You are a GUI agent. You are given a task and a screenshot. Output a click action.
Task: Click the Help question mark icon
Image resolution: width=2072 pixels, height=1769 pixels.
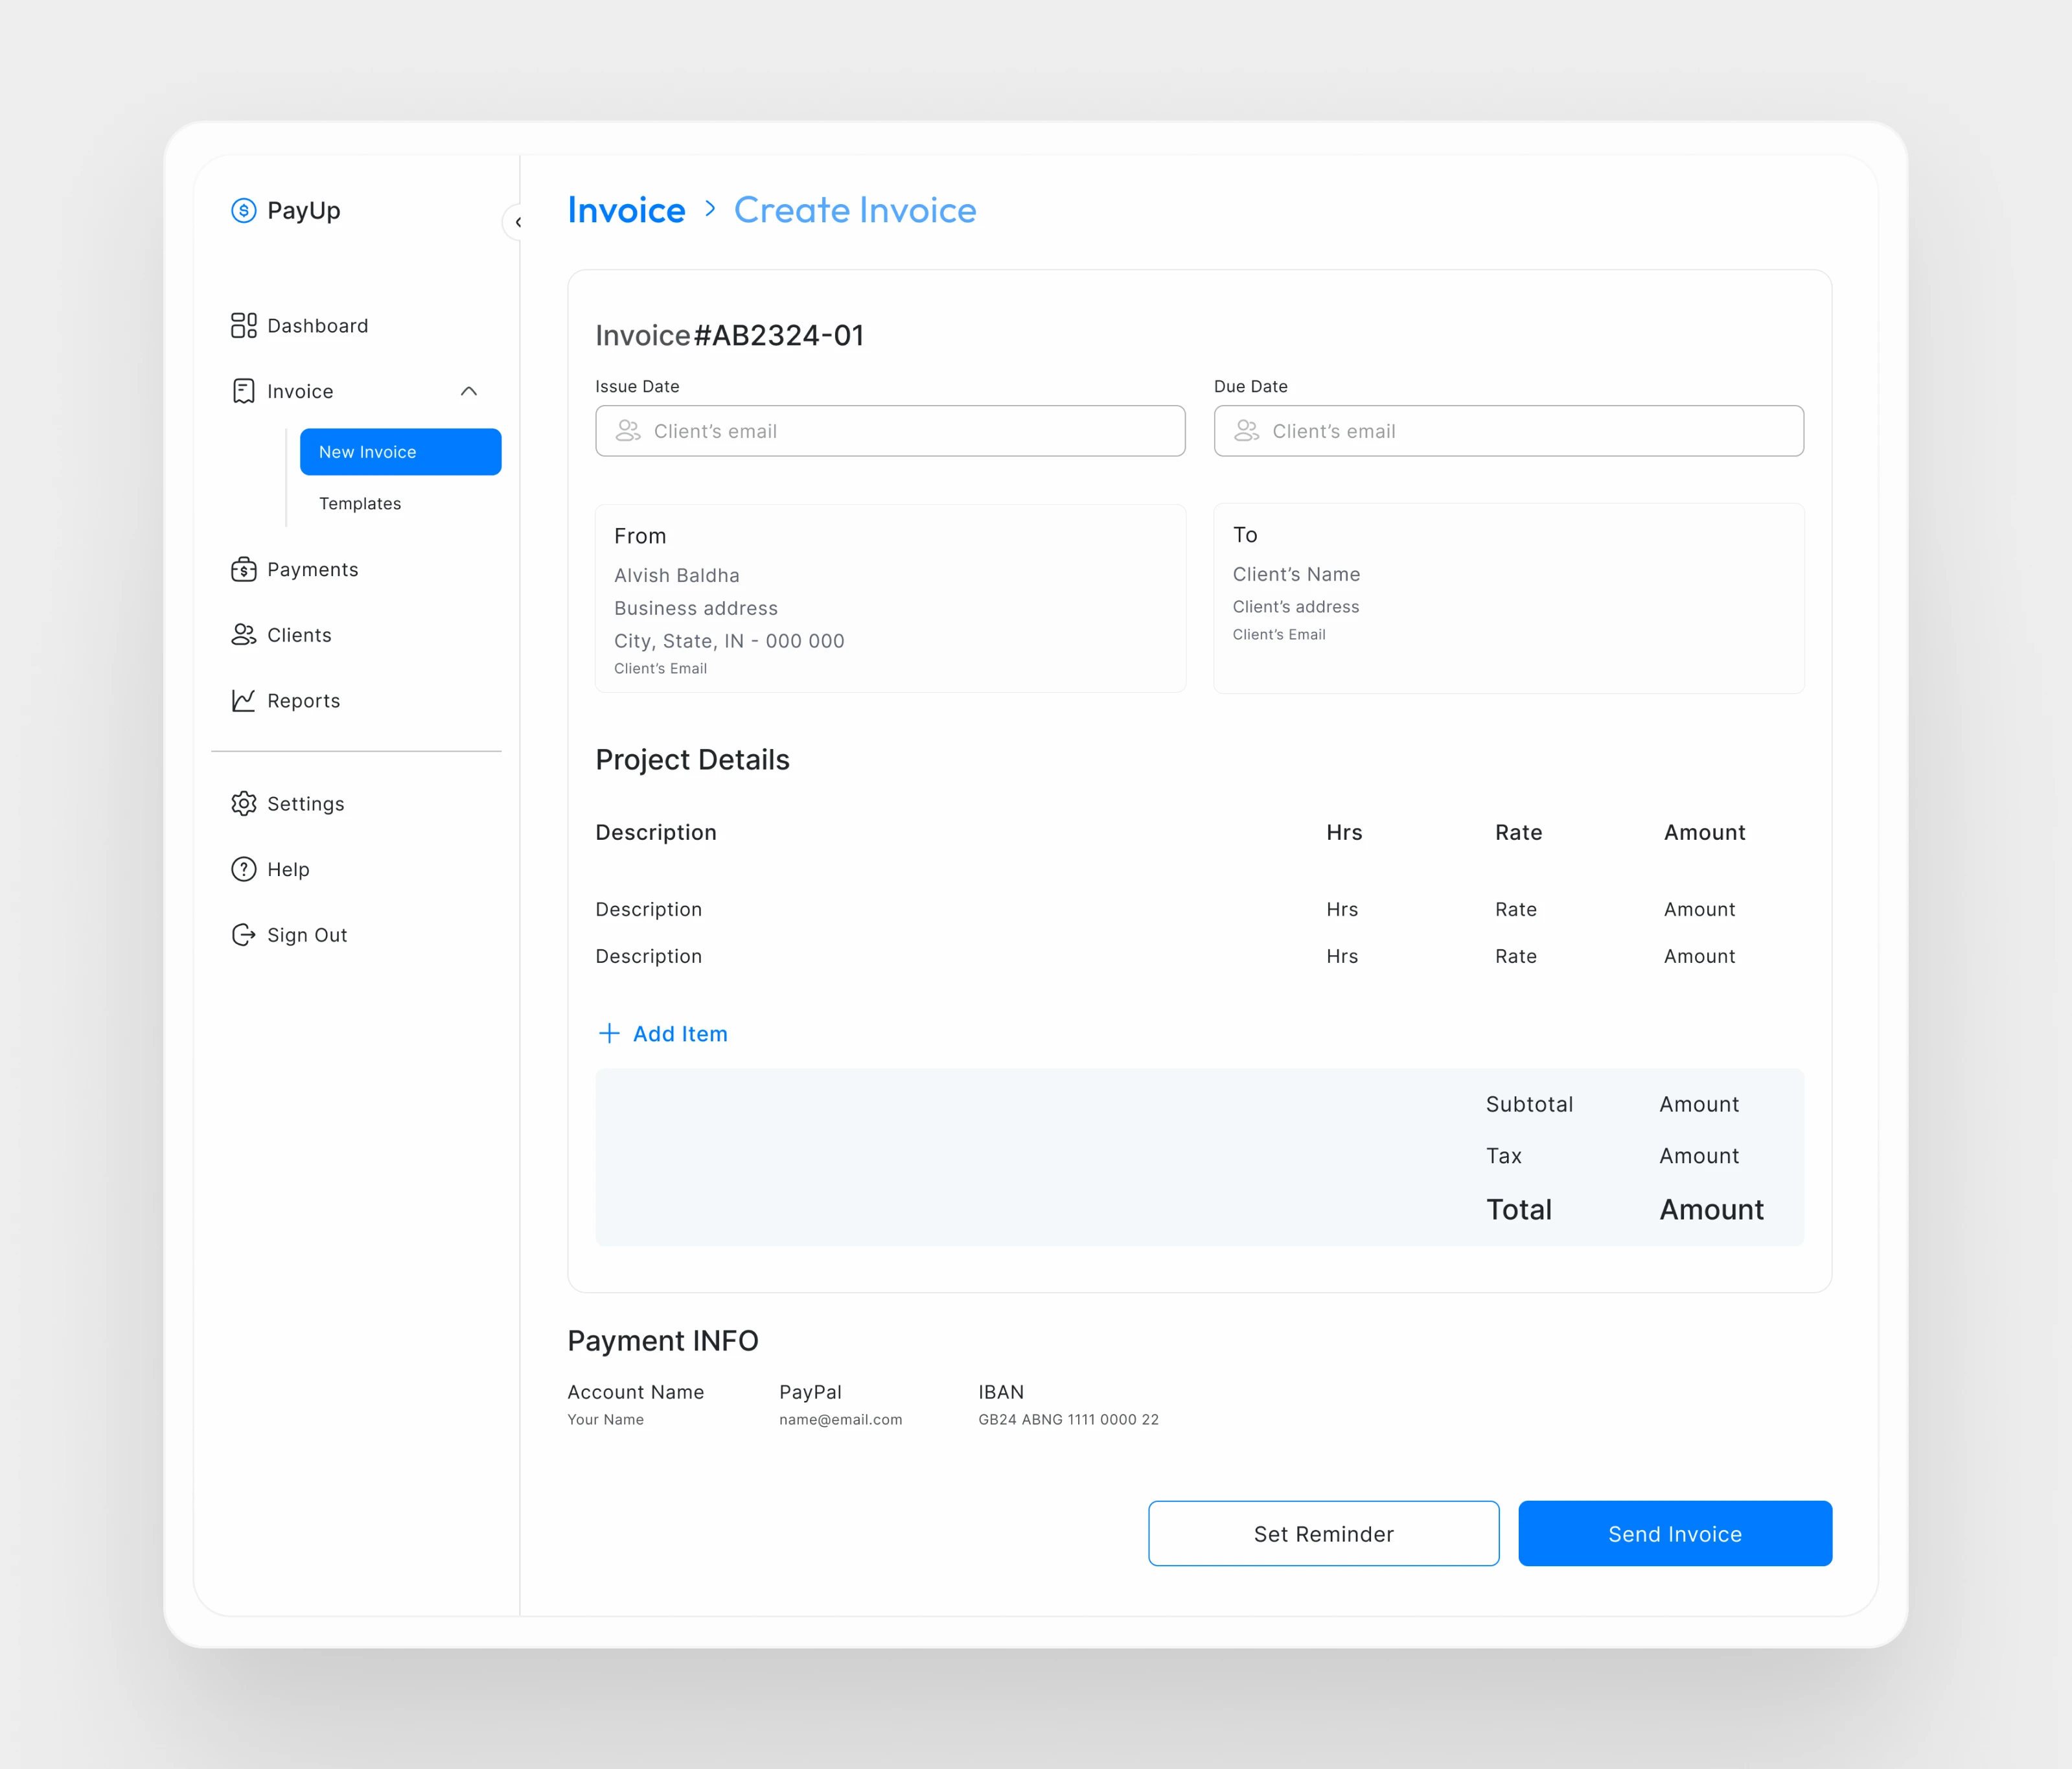tap(243, 869)
